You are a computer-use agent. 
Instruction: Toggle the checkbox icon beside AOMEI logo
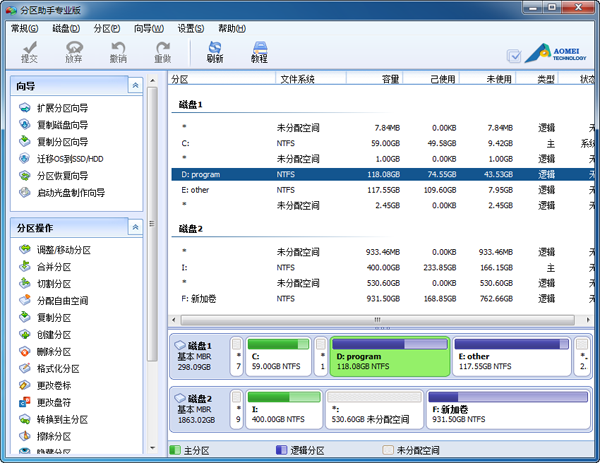click(x=514, y=57)
